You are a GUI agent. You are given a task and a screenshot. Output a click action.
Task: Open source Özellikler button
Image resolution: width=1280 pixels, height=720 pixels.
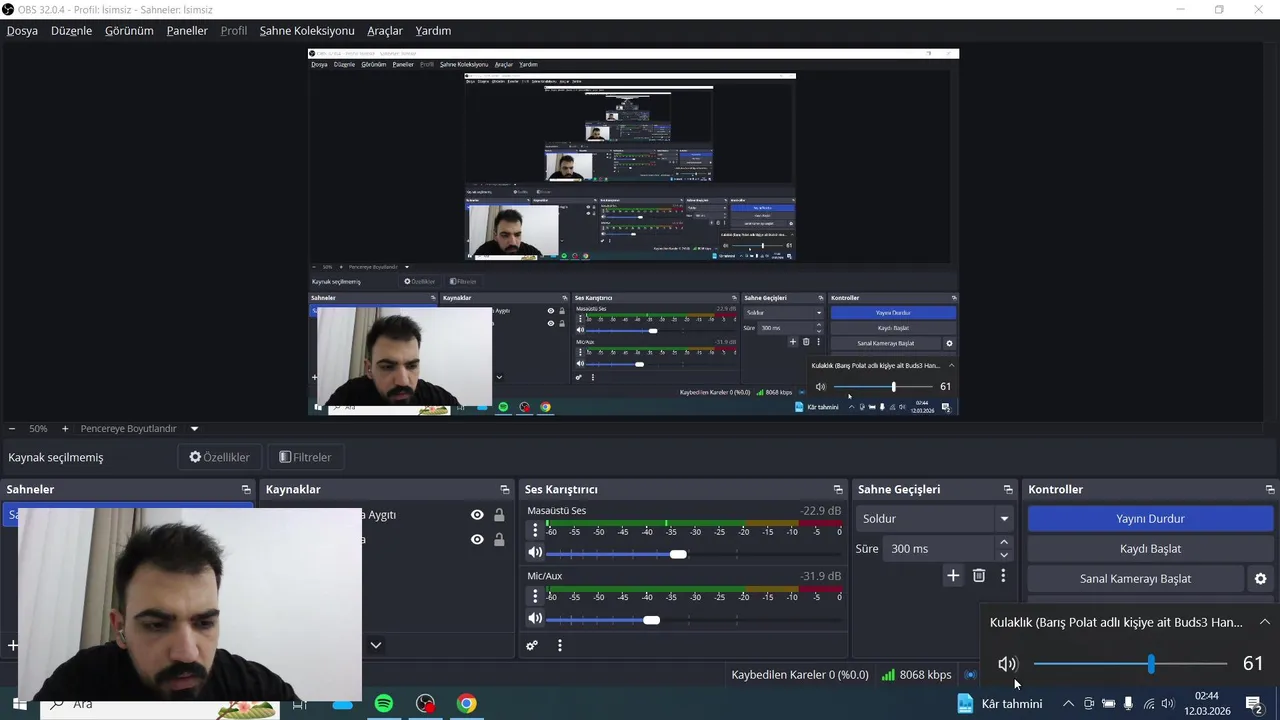[x=220, y=457]
